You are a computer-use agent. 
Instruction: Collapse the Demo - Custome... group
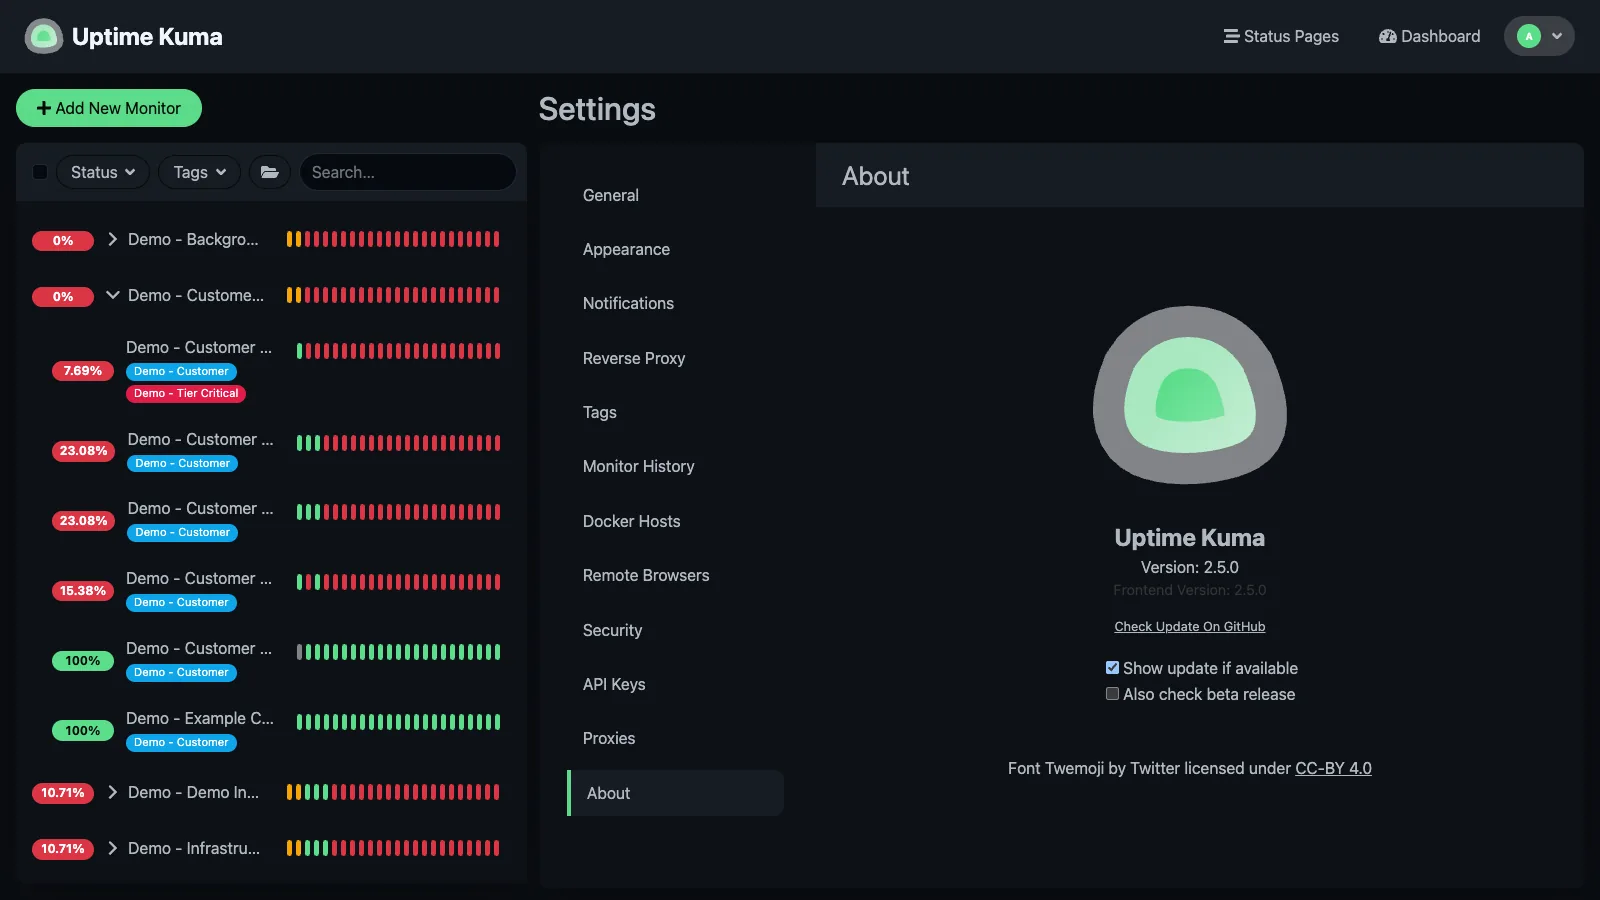coord(113,295)
